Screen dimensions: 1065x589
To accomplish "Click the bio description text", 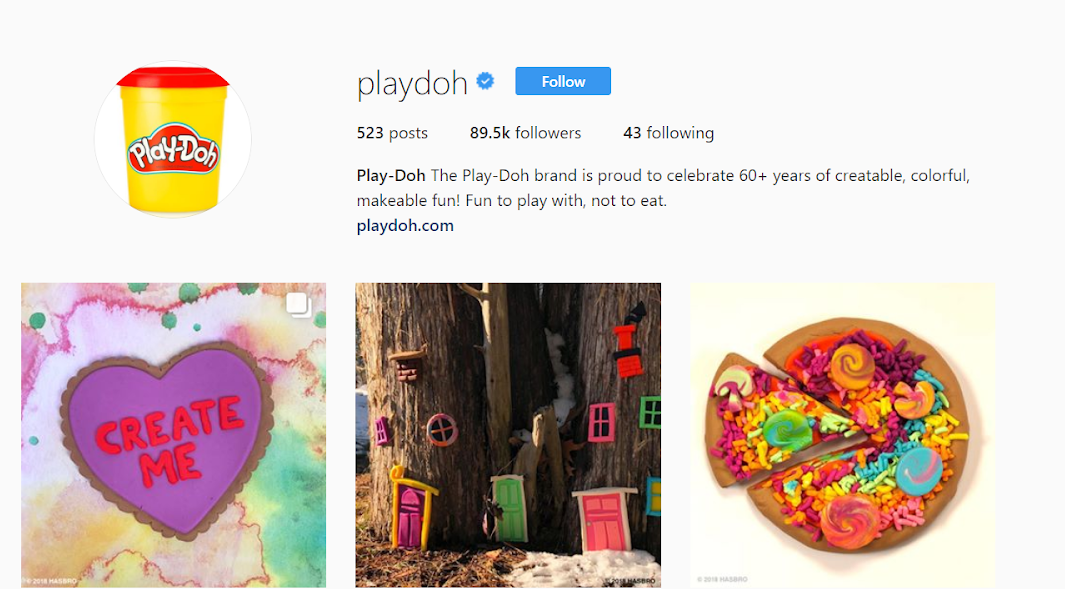I will [x=663, y=188].
